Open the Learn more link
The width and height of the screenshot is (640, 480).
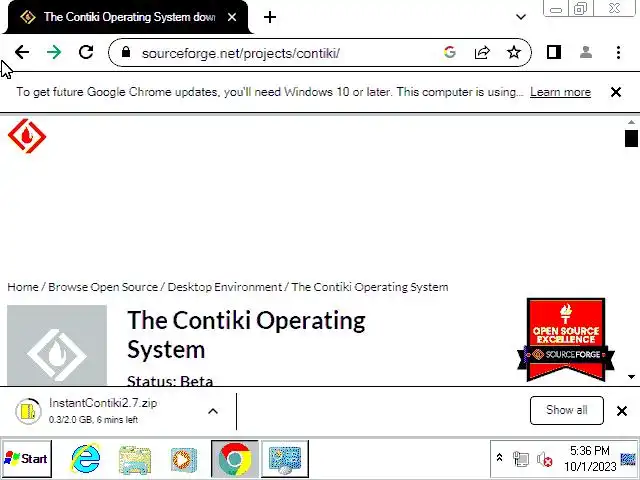560,92
